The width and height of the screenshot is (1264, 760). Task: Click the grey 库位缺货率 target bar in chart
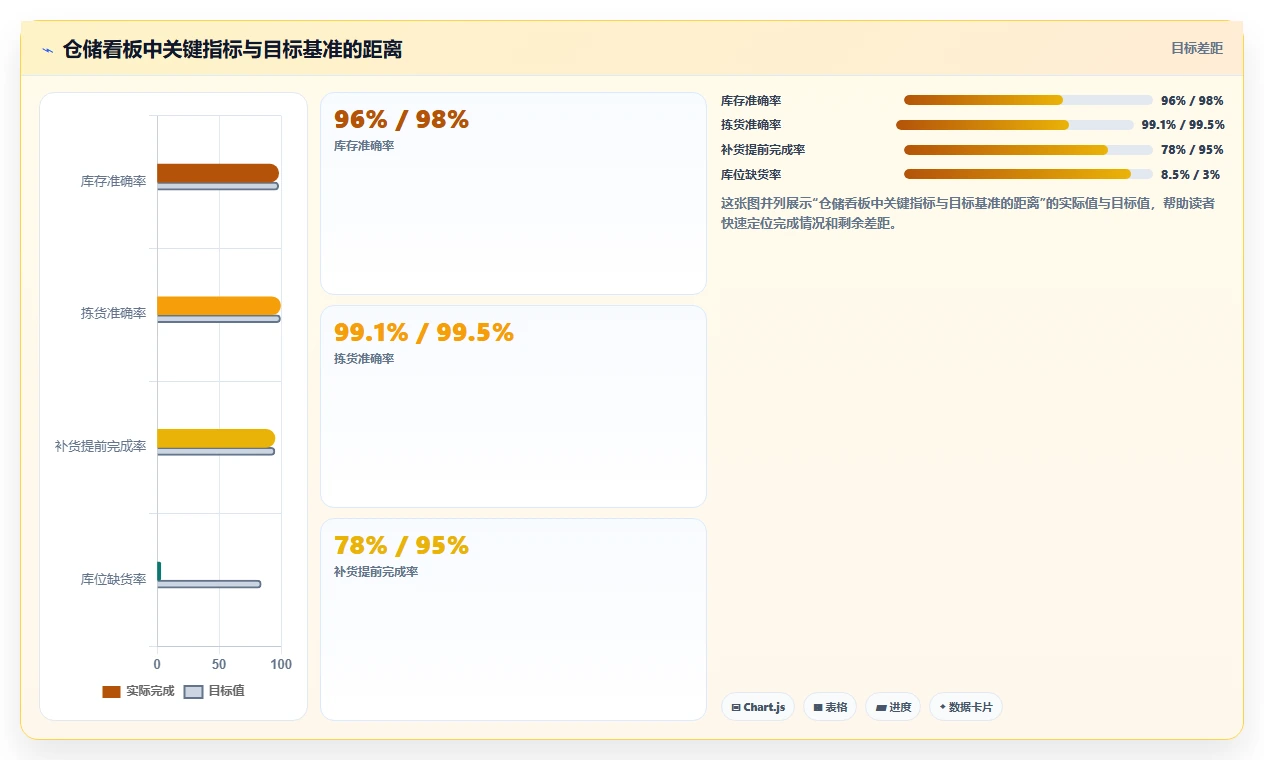(209, 584)
